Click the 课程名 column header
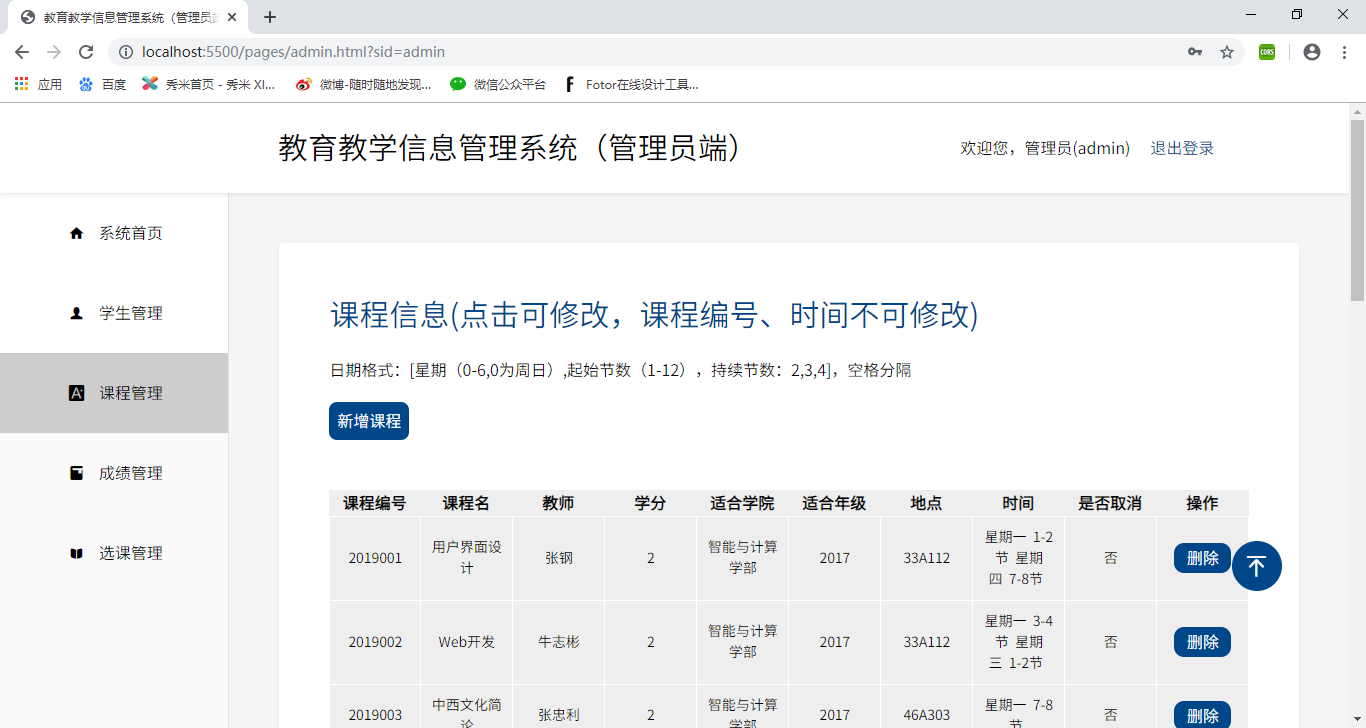This screenshot has height=728, width=1366. coord(467,503)
